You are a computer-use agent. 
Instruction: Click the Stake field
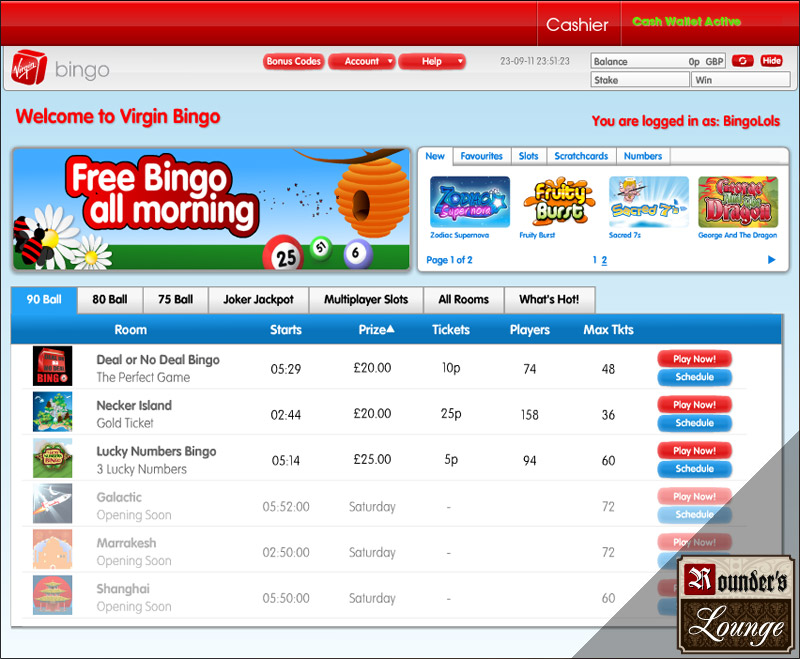tap(640, 80)
